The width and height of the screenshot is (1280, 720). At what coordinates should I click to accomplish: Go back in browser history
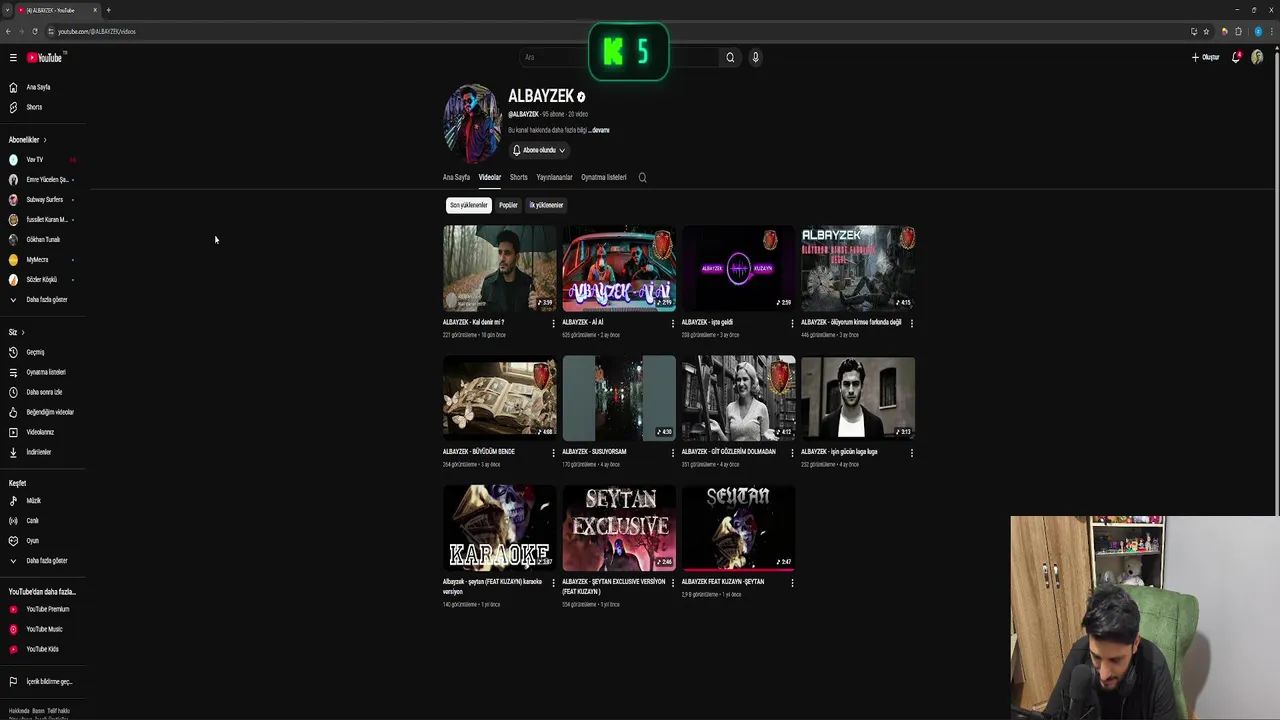tap(8, 31)
